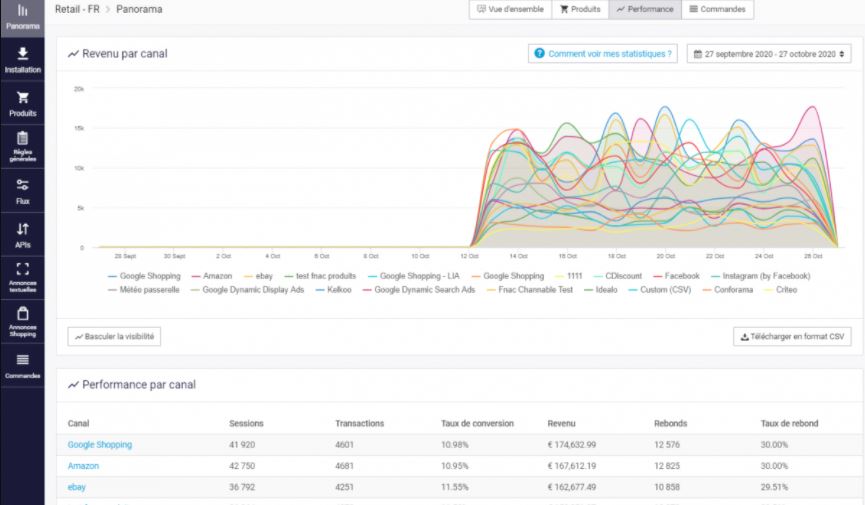
Task: Click the Sessions column header
Action: pos(246,424)
